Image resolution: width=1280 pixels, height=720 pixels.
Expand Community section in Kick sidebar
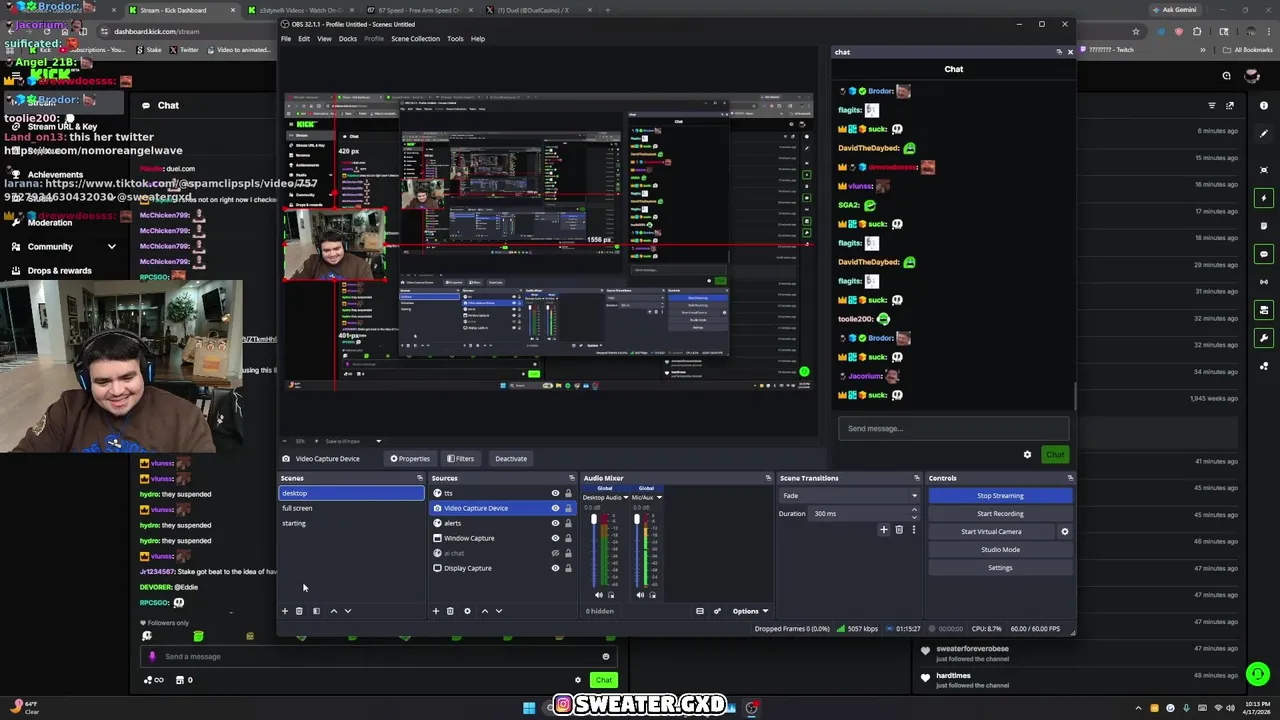point(111,246)
